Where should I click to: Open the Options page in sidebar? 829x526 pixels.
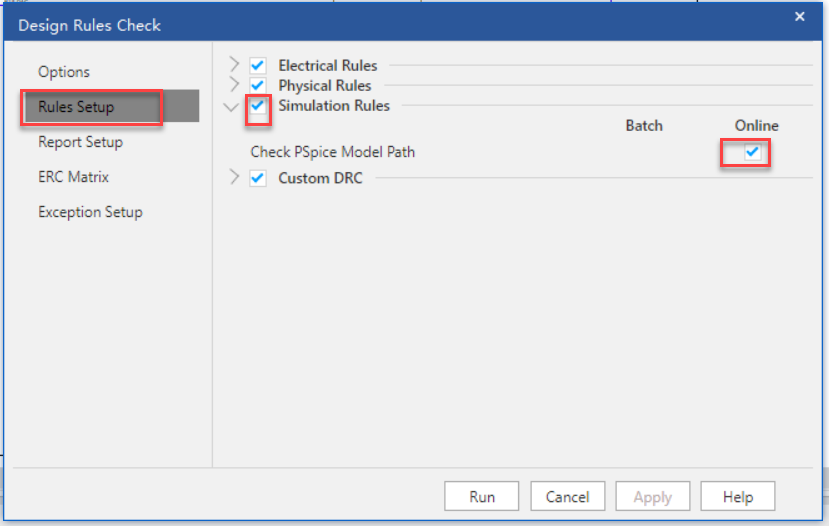pyautogui.click(x=64, y=72)
